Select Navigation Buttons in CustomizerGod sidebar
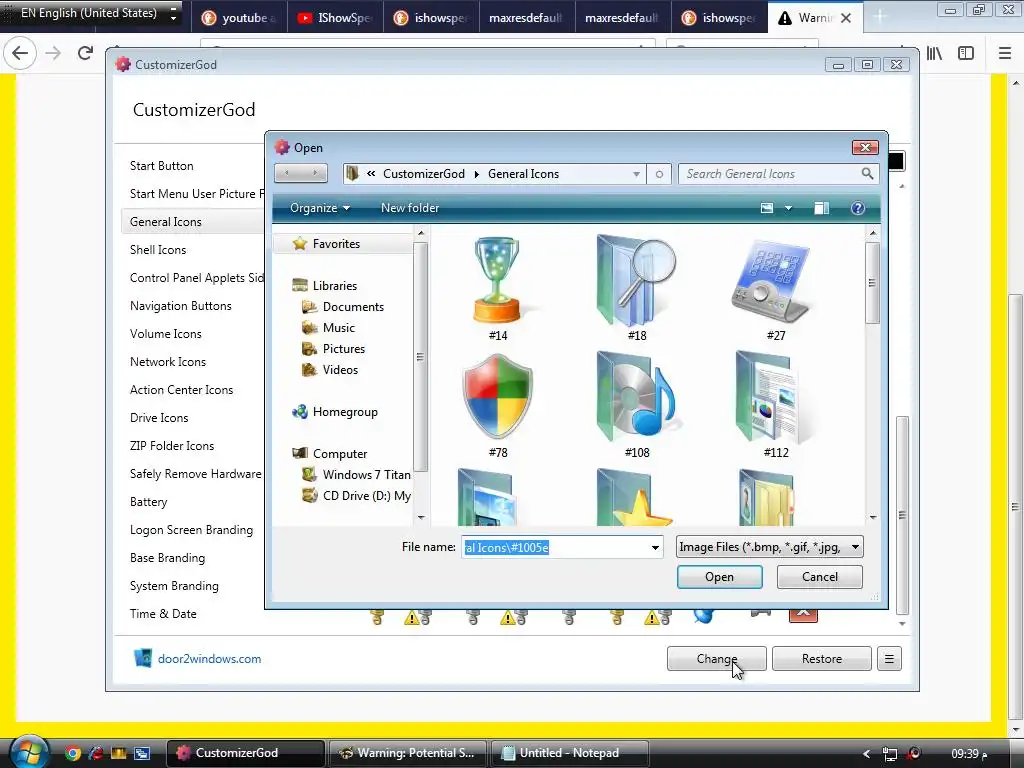The height and width of the screenshot is (768, 1024). pyautogui.click(x=180, y=306)
